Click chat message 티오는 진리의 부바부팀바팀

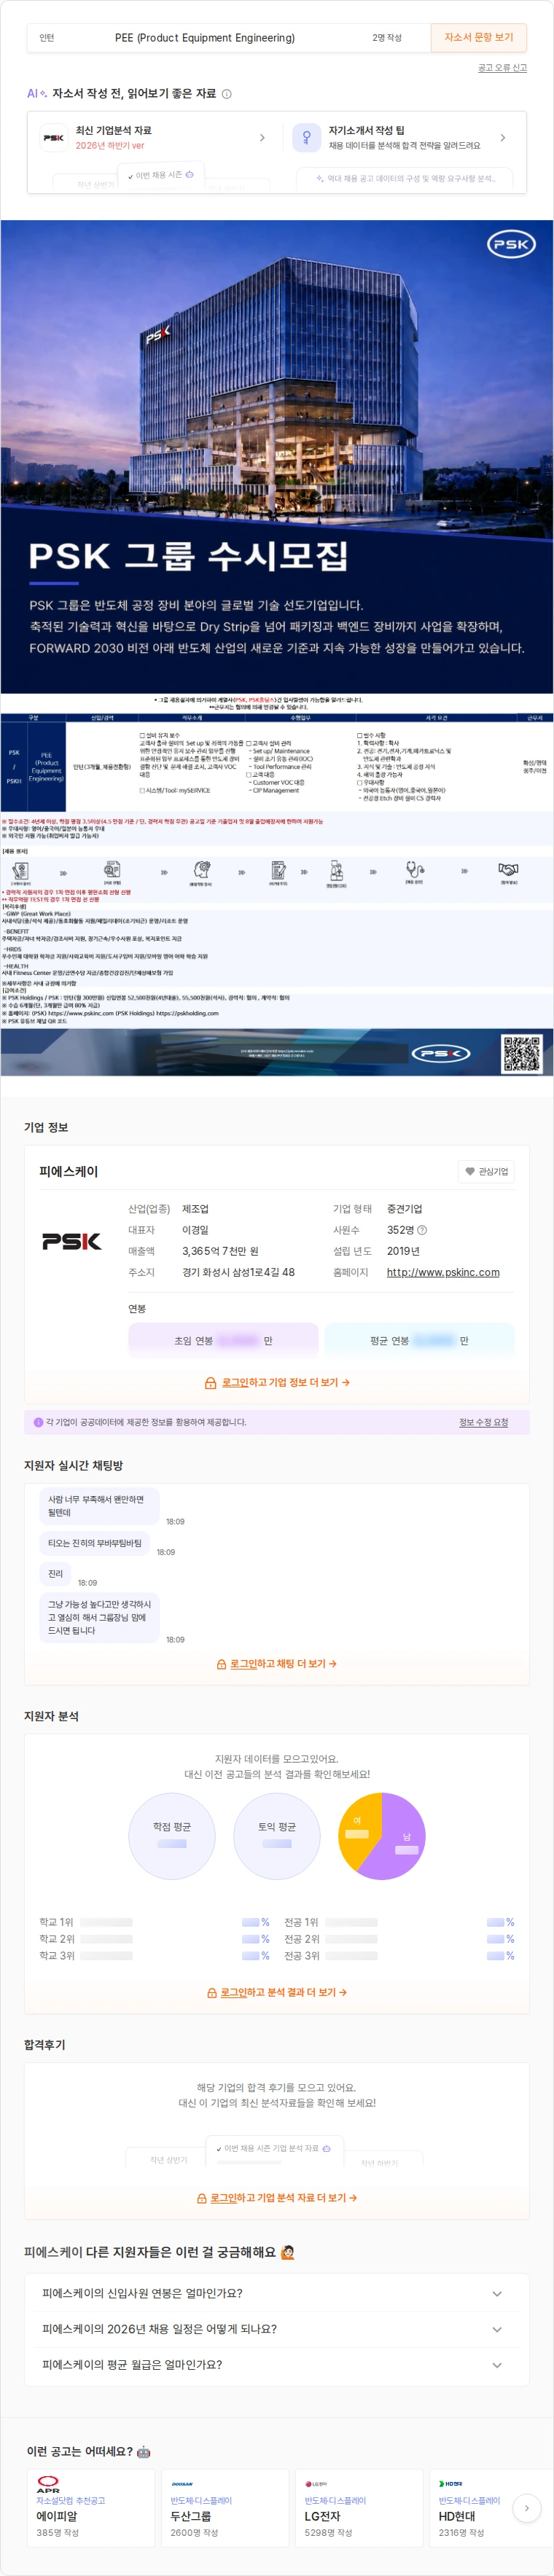95,1543
